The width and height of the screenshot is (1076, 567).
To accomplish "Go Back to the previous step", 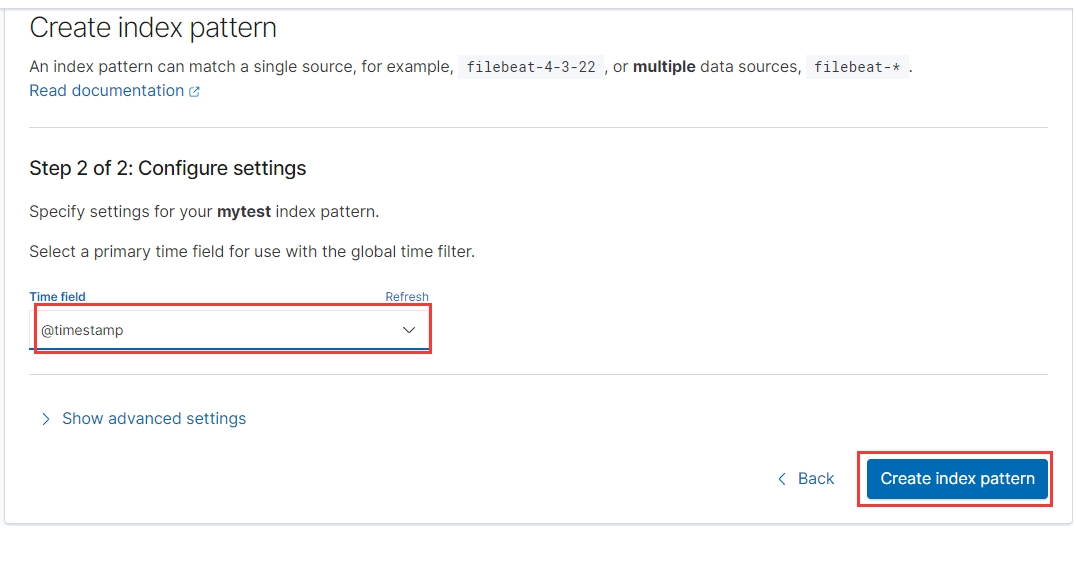I will 815,479.
